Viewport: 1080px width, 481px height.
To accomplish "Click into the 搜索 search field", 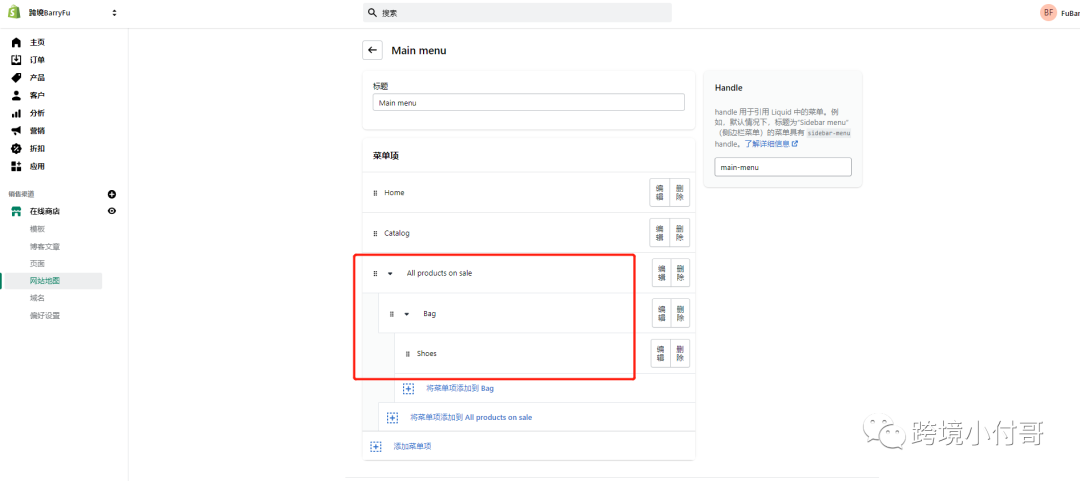I will 517,12.
